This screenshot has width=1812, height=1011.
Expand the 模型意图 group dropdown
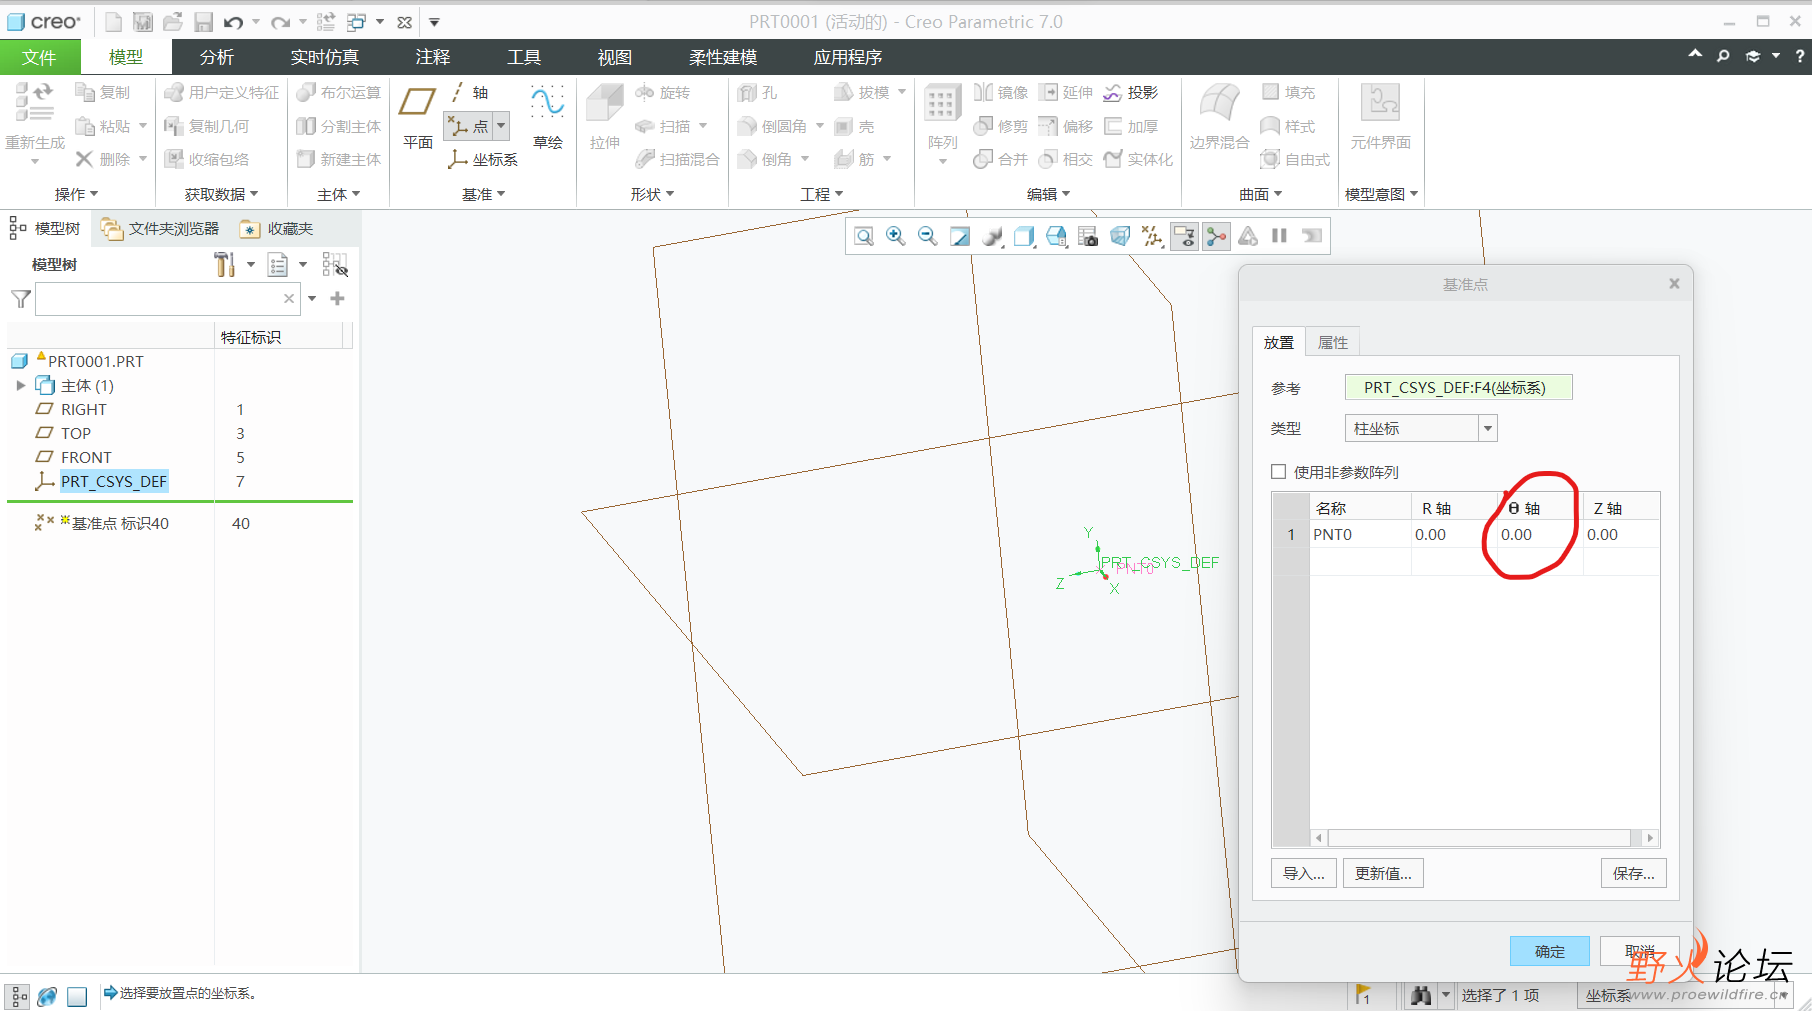pos(1382,194)
